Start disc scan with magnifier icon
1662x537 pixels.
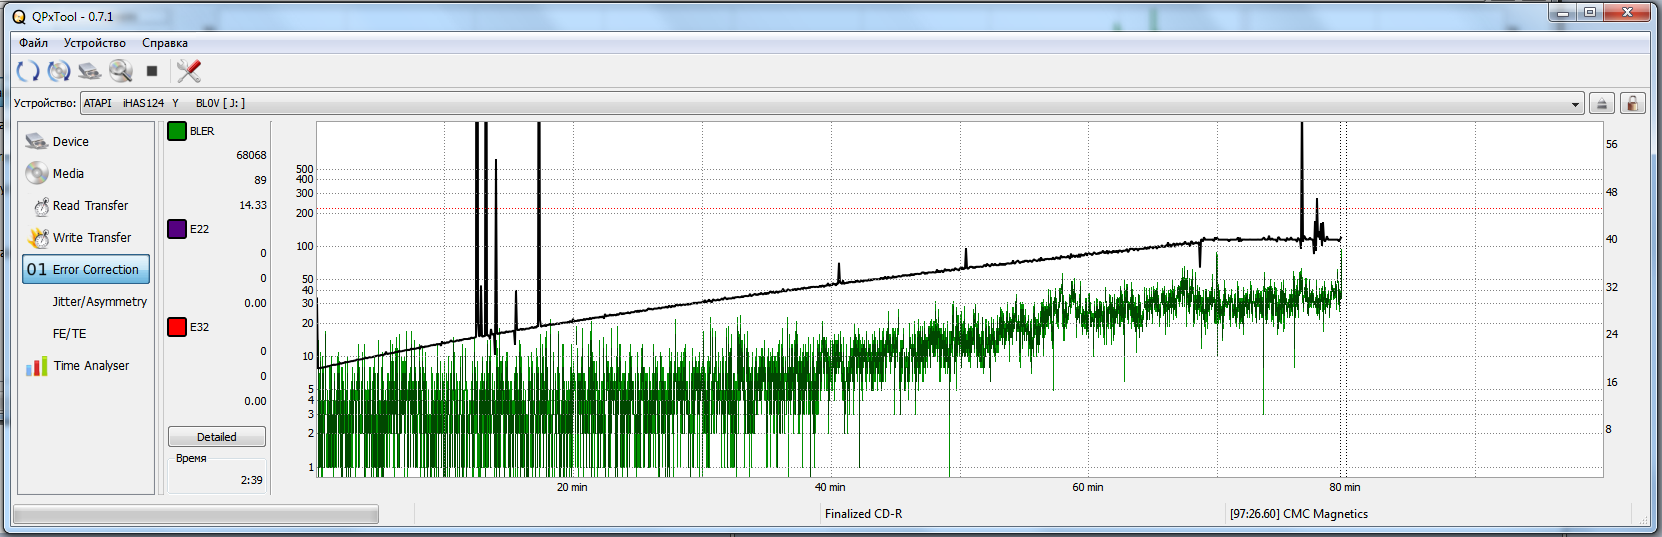tap(121, 71)
